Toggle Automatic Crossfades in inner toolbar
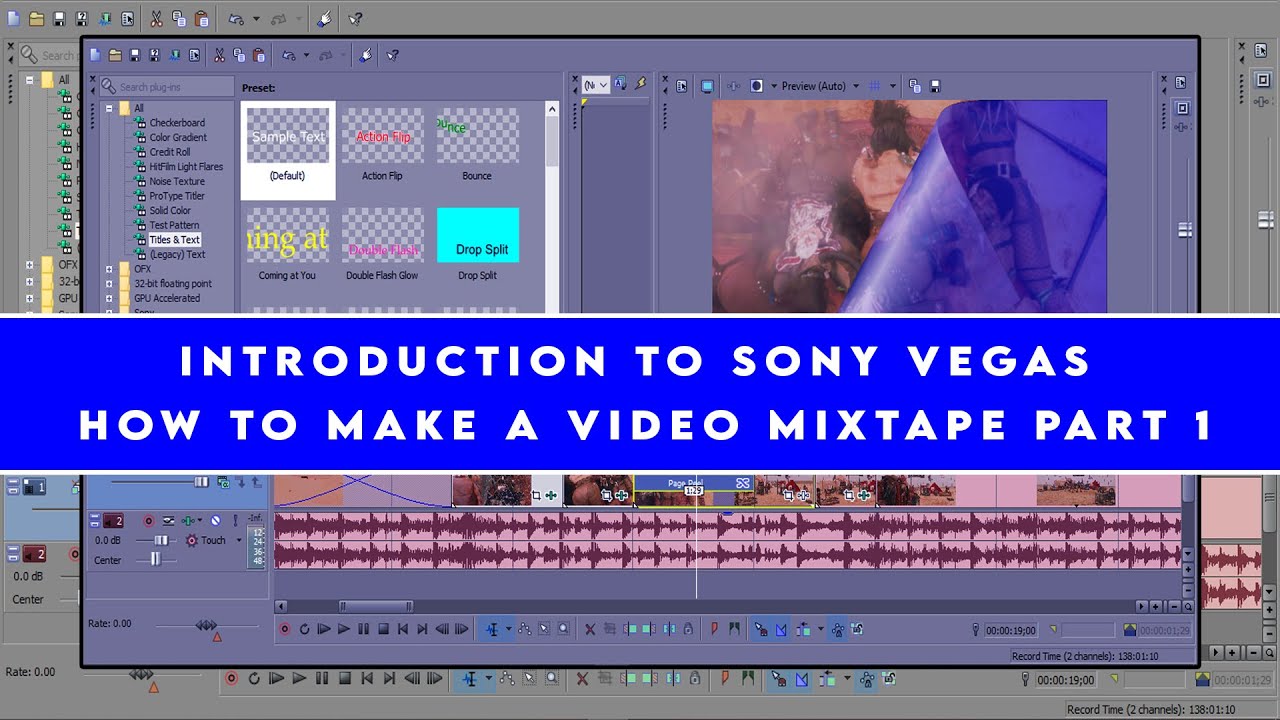1280x720 pixels. pyautogui.click(x=781, y=629)
